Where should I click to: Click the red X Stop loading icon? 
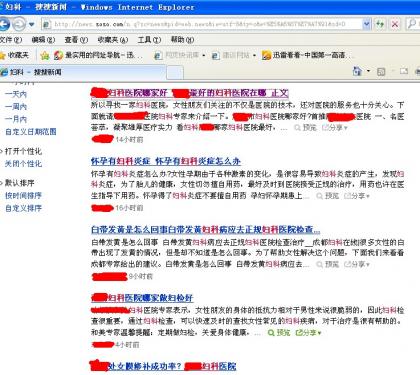pos(395,24)
